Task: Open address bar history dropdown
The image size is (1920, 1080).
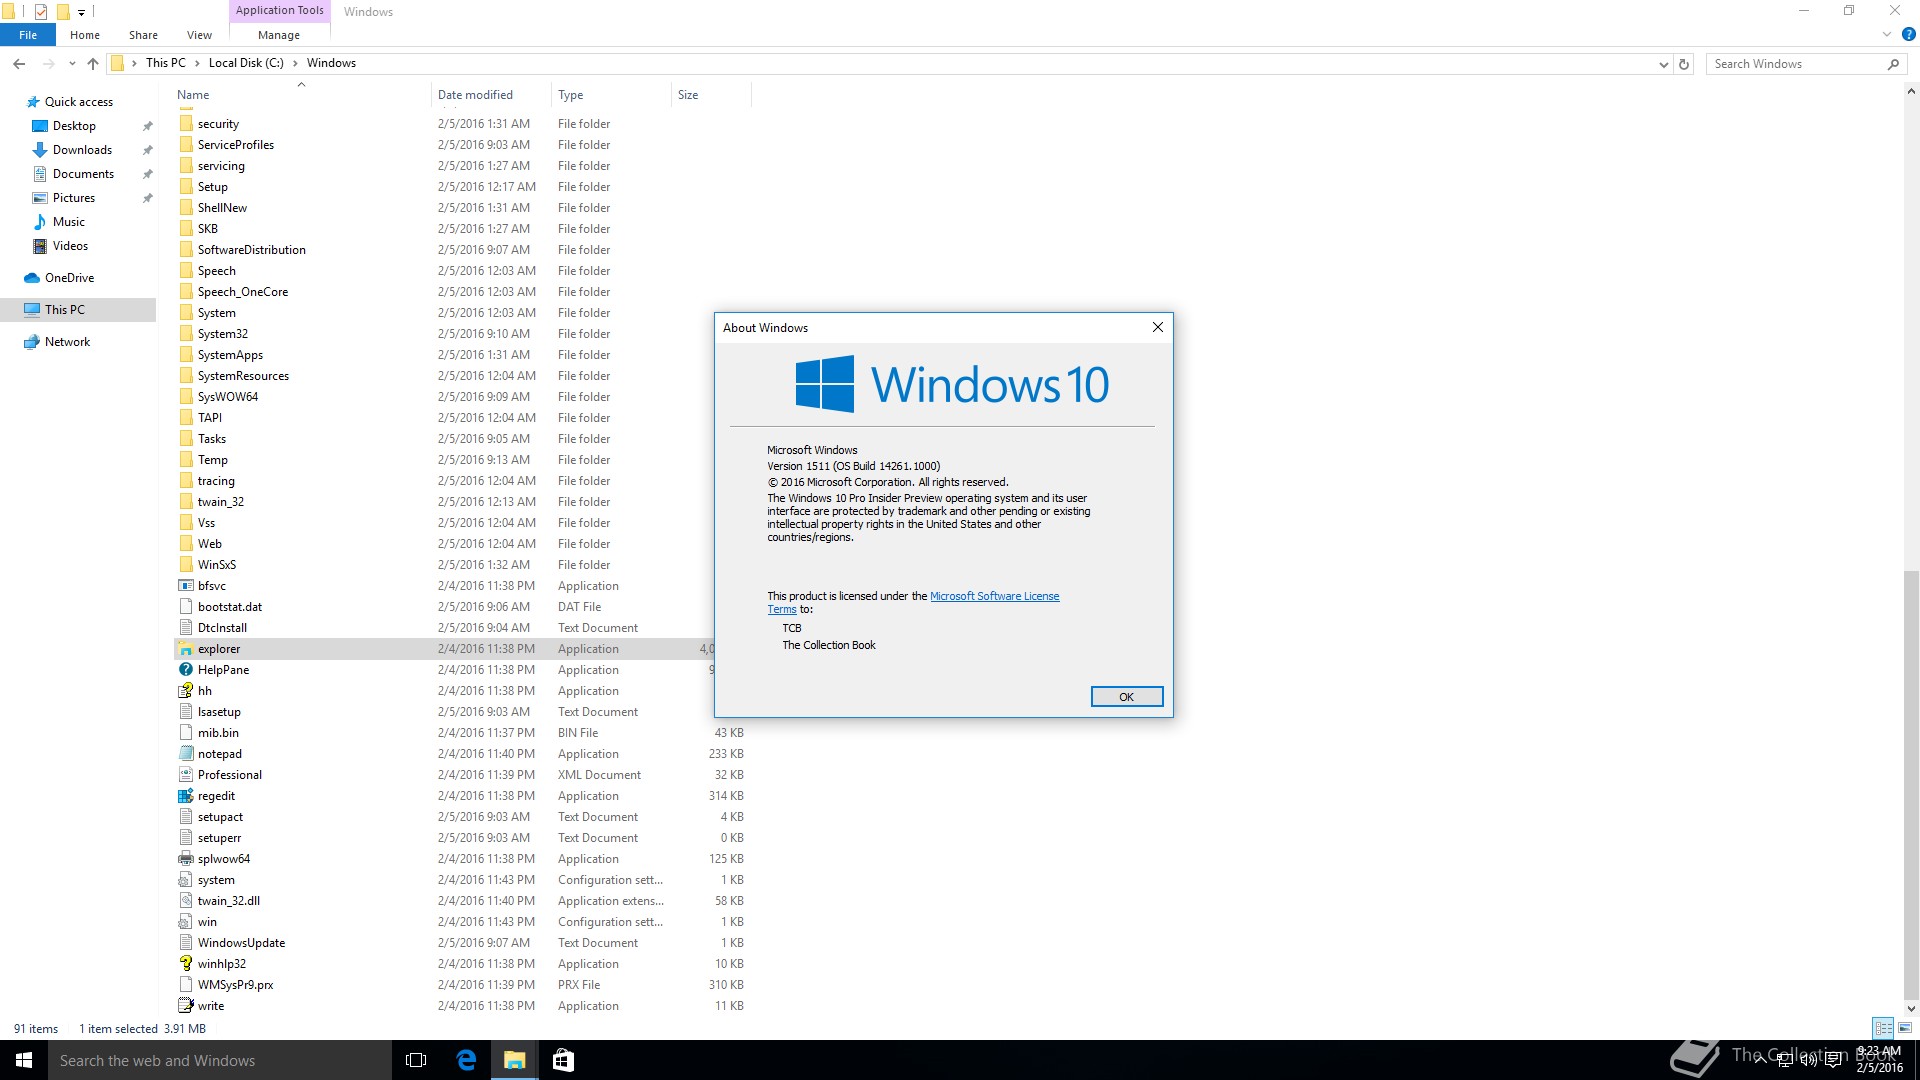Action: coord(1663,64)
